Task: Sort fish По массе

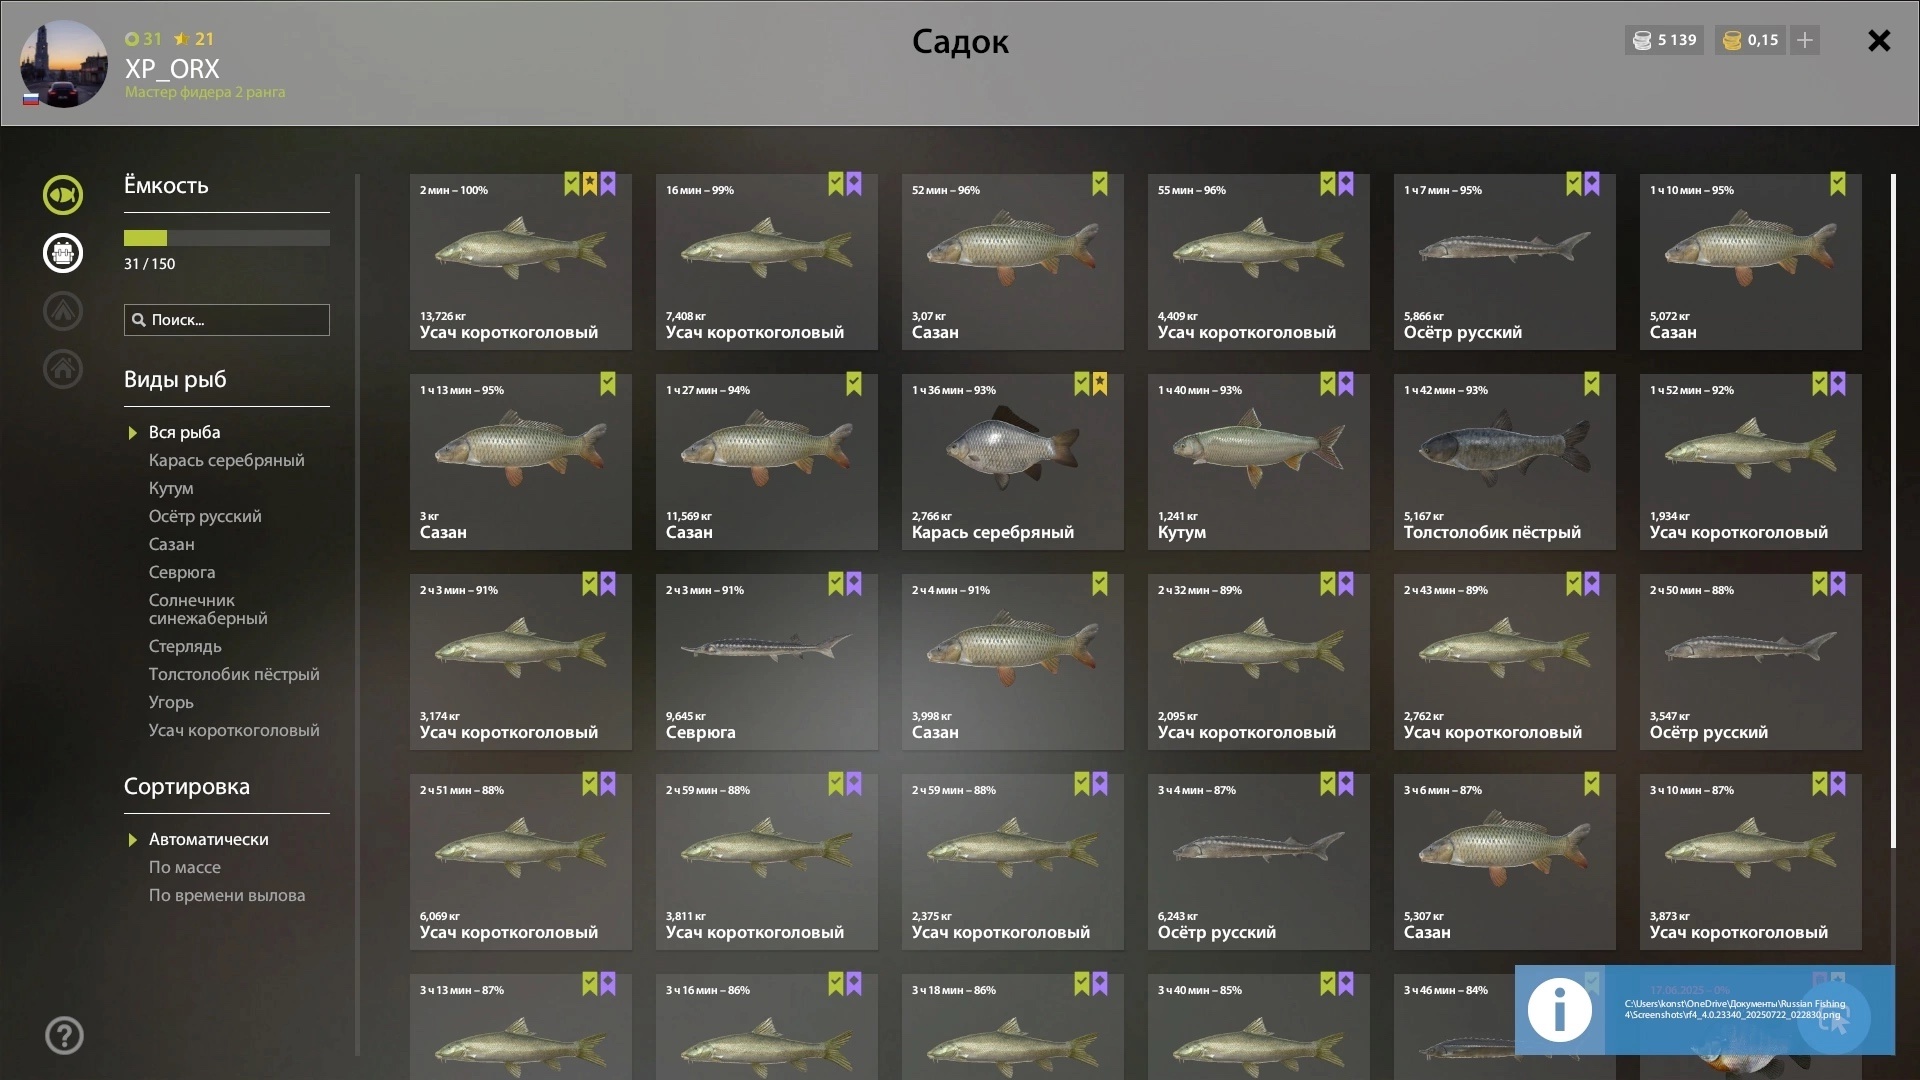Action: coord(185,867)
